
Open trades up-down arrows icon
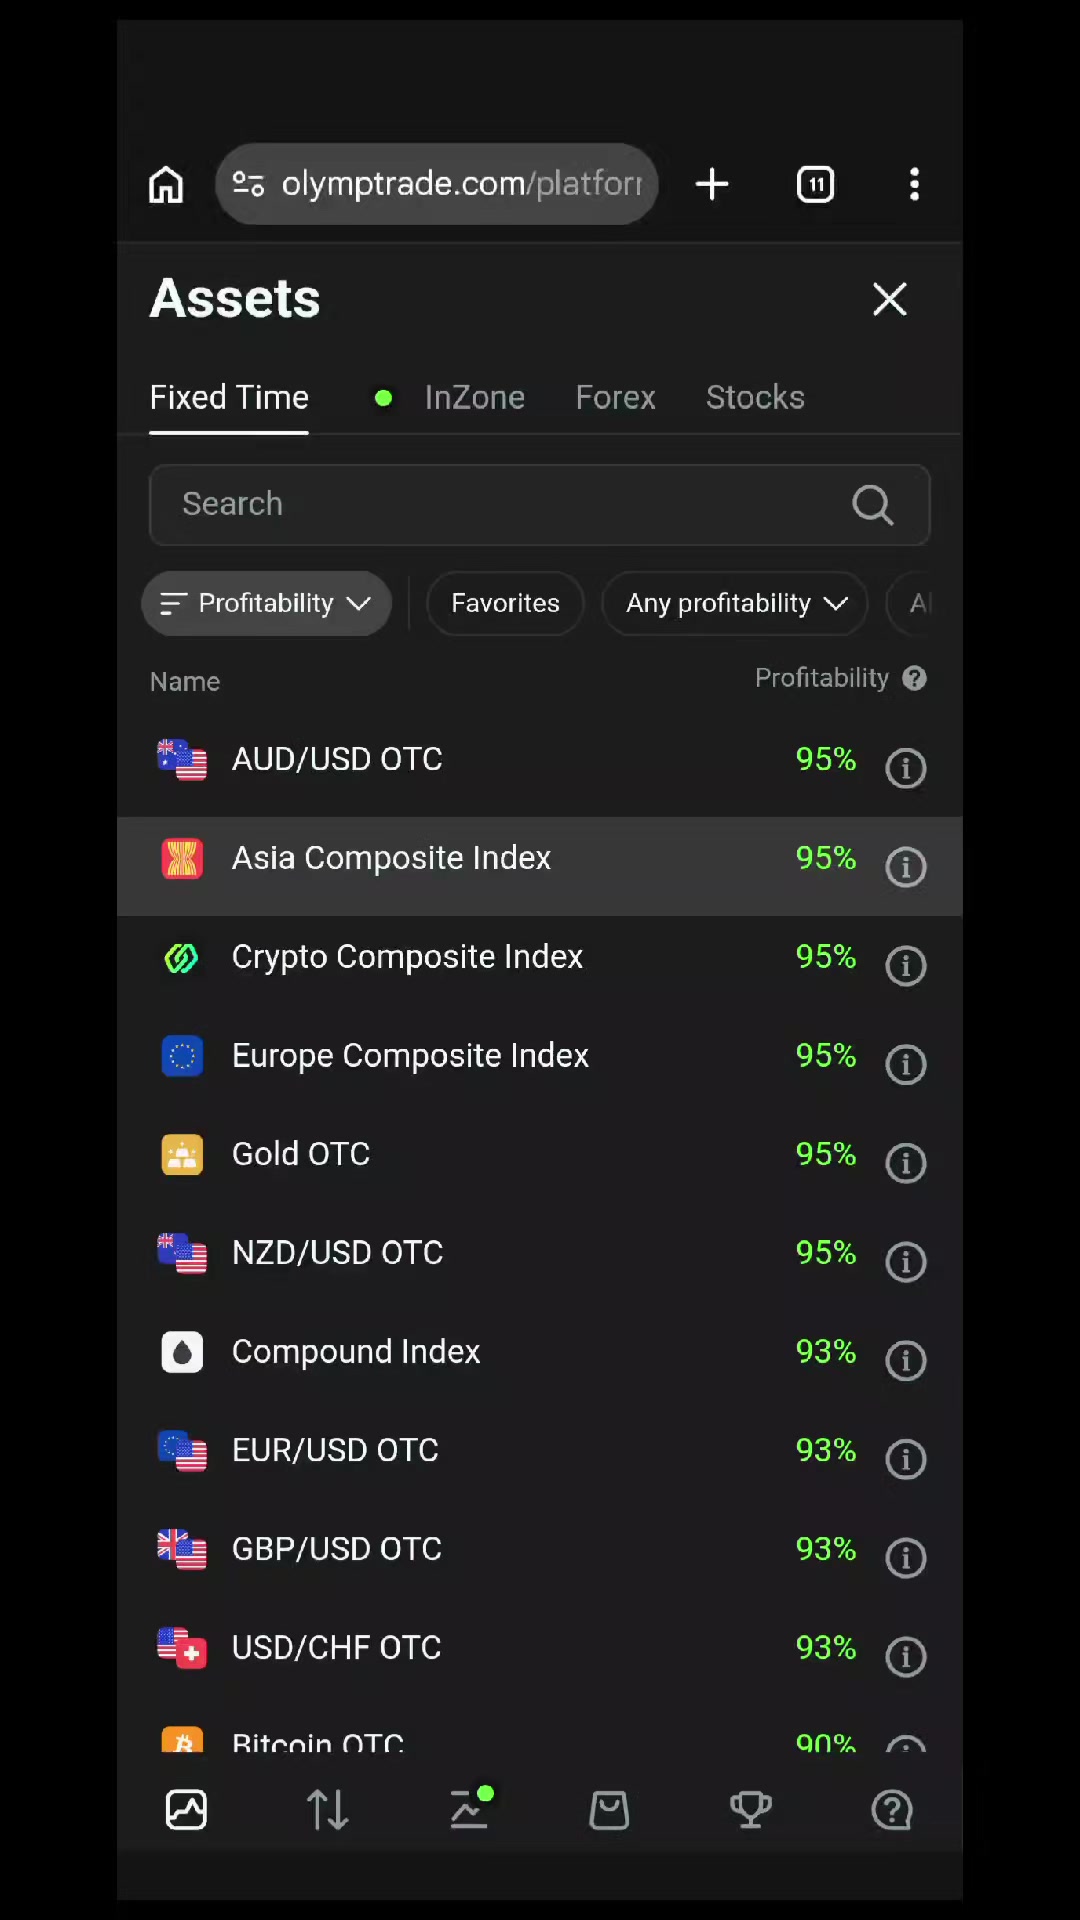click(327, 1810)
